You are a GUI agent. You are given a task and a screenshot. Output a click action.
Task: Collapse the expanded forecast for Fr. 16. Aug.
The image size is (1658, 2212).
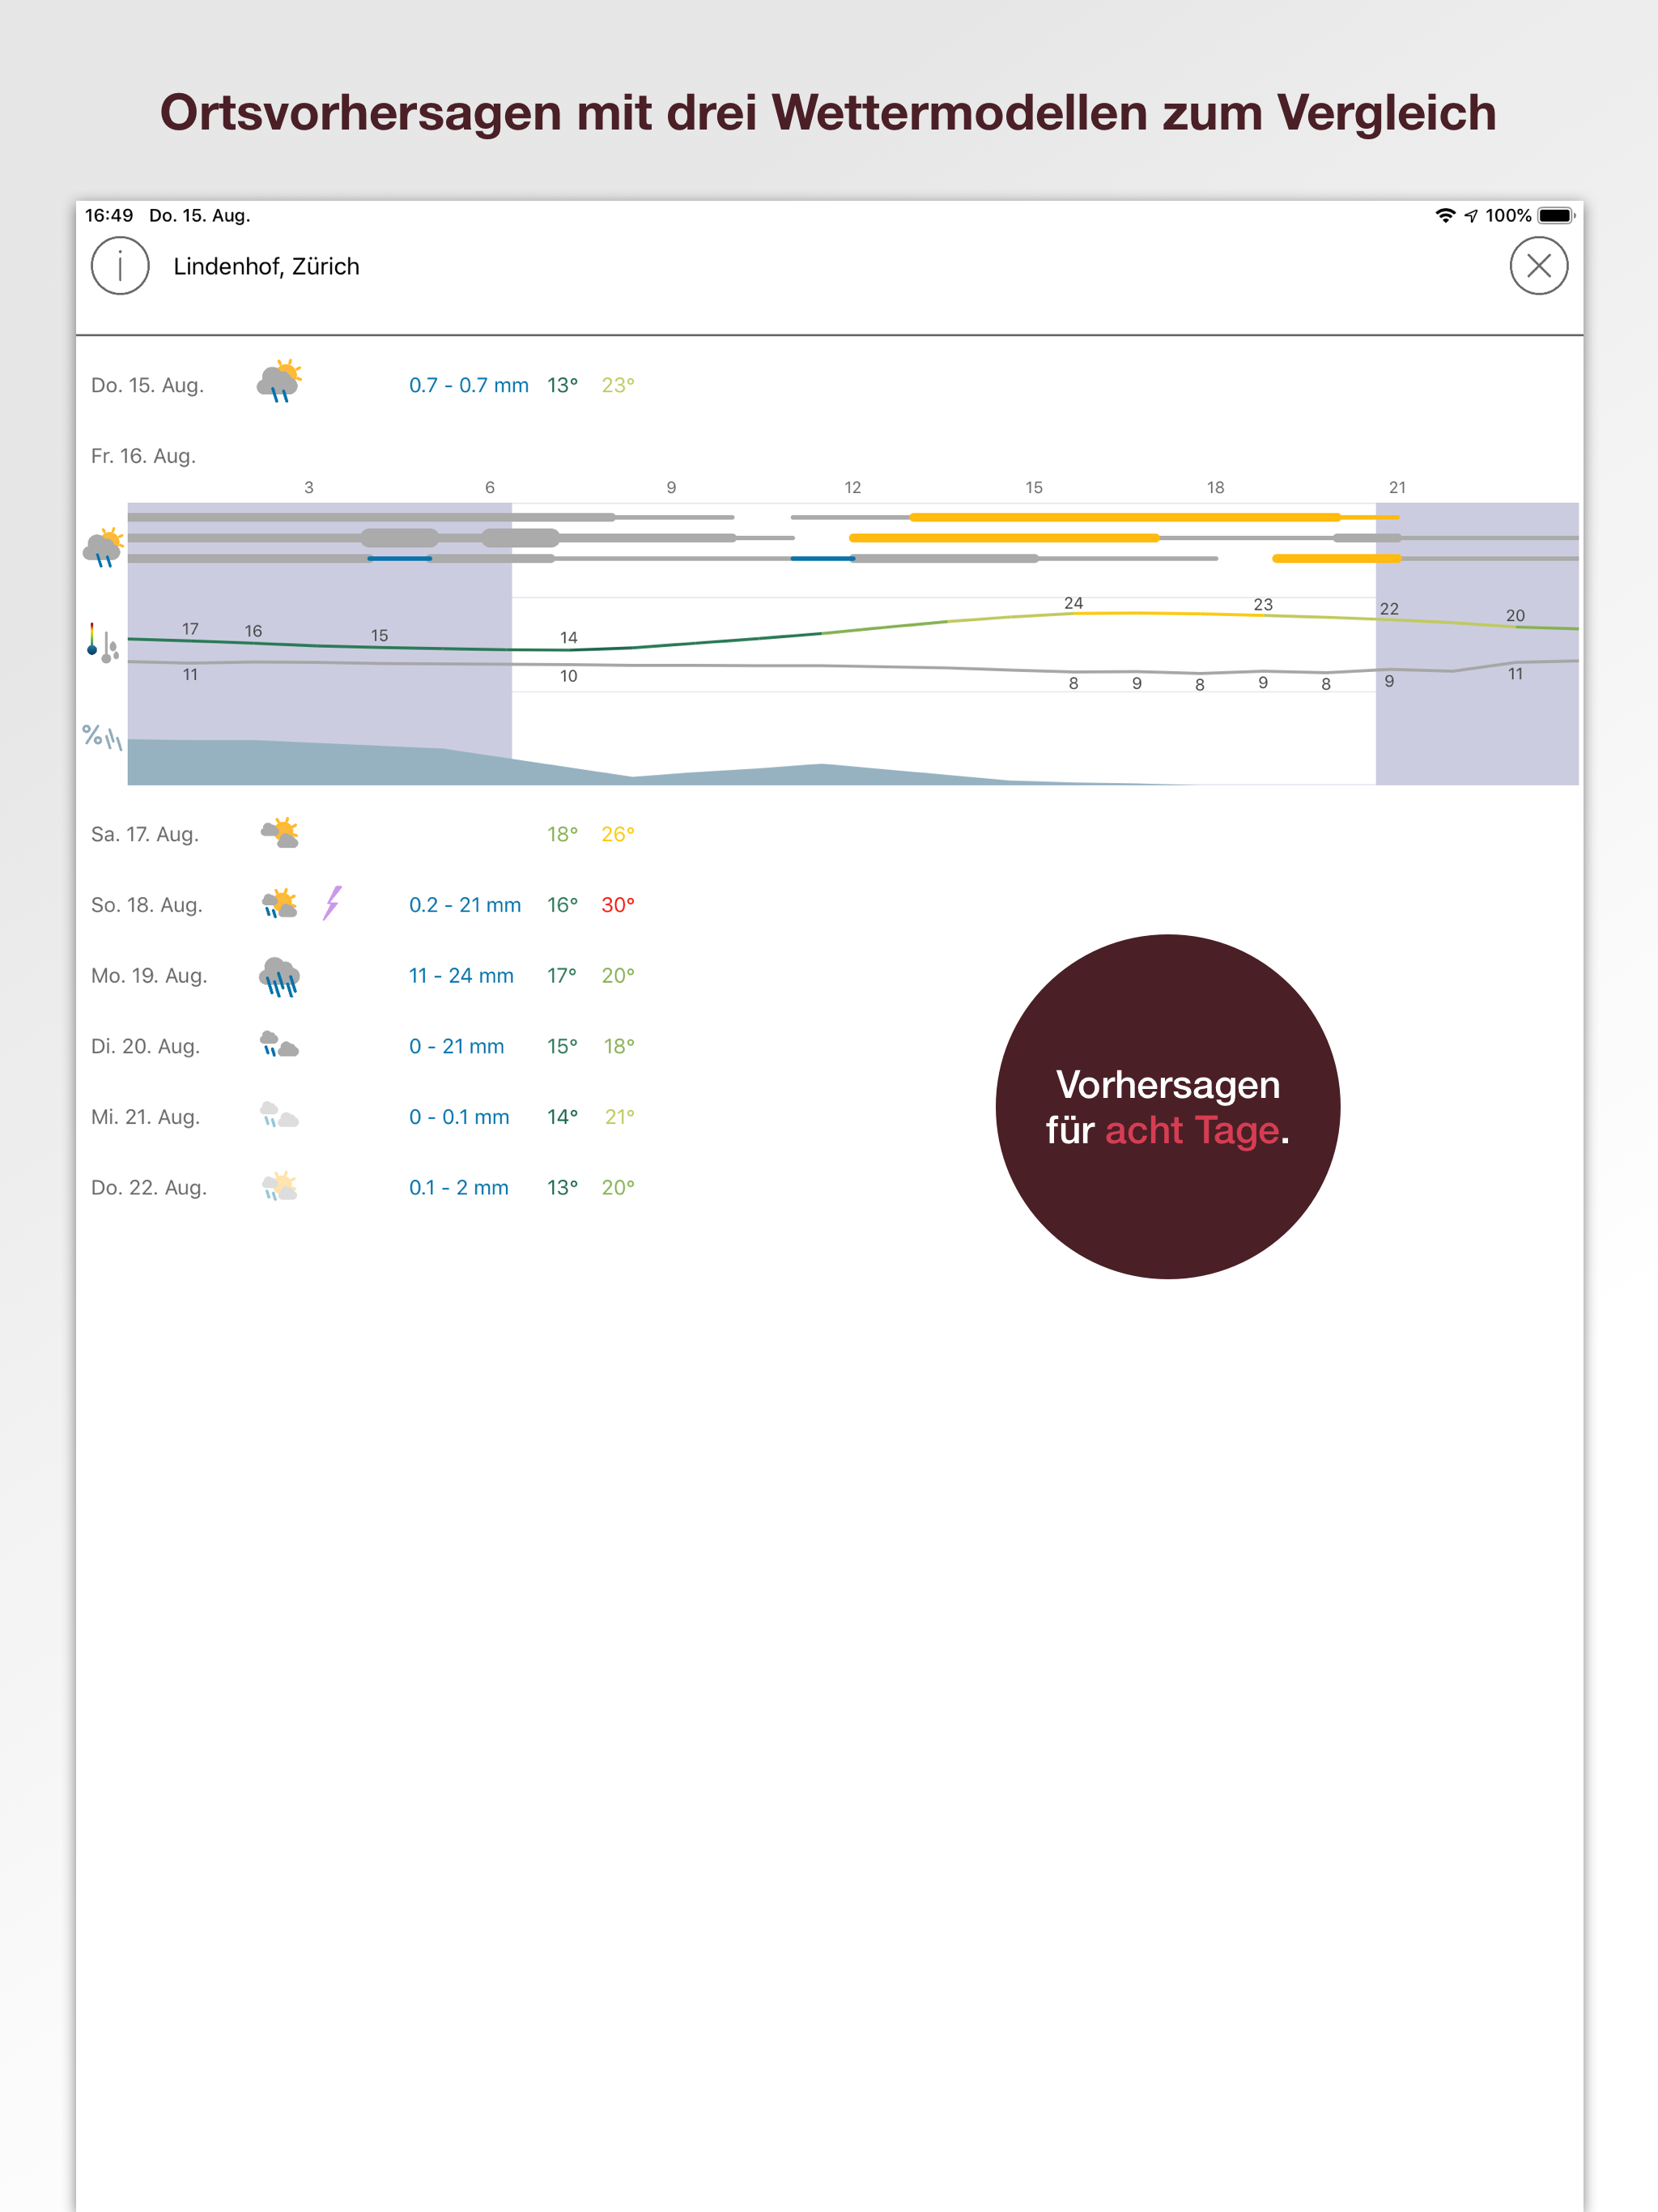(x=143, y=455)
